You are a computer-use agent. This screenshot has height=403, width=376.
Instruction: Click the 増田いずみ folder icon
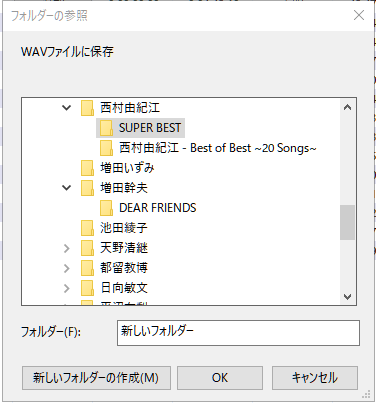pos(87,168)
